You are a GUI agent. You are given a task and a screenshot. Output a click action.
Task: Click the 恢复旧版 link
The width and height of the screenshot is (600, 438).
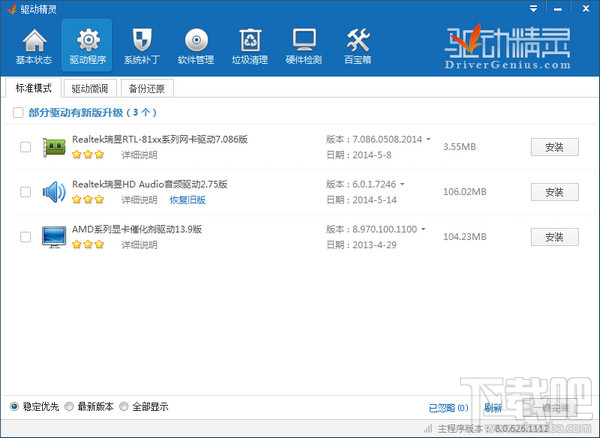[188, 200]
